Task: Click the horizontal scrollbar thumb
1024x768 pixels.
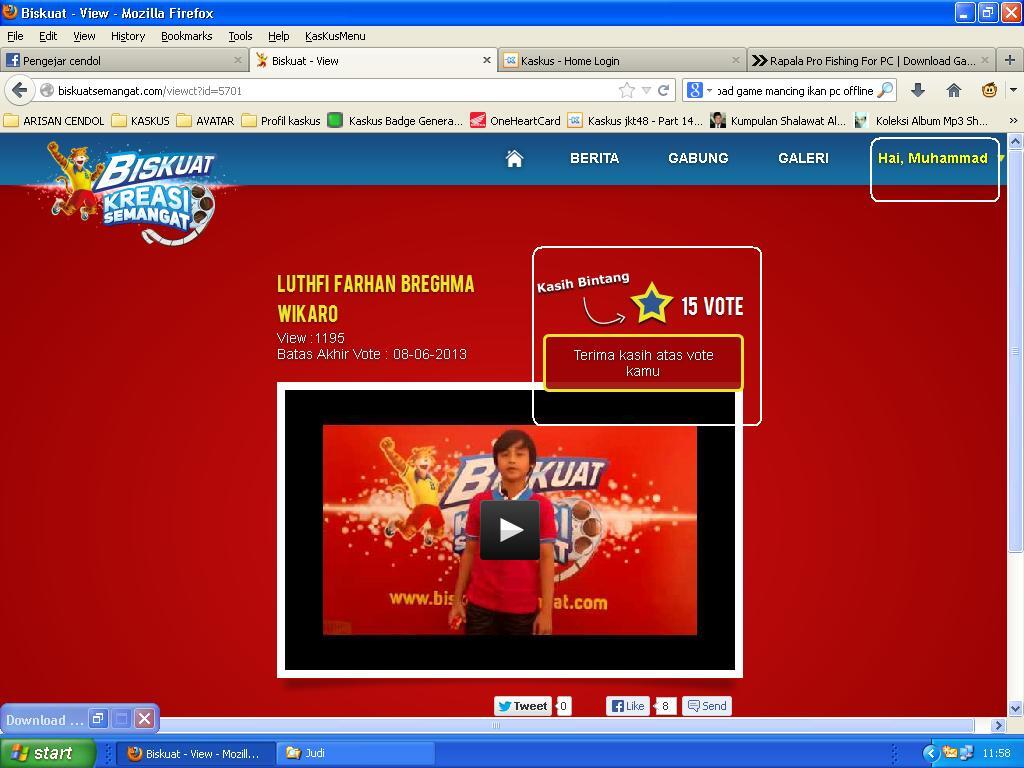Action: click(496, 725)
